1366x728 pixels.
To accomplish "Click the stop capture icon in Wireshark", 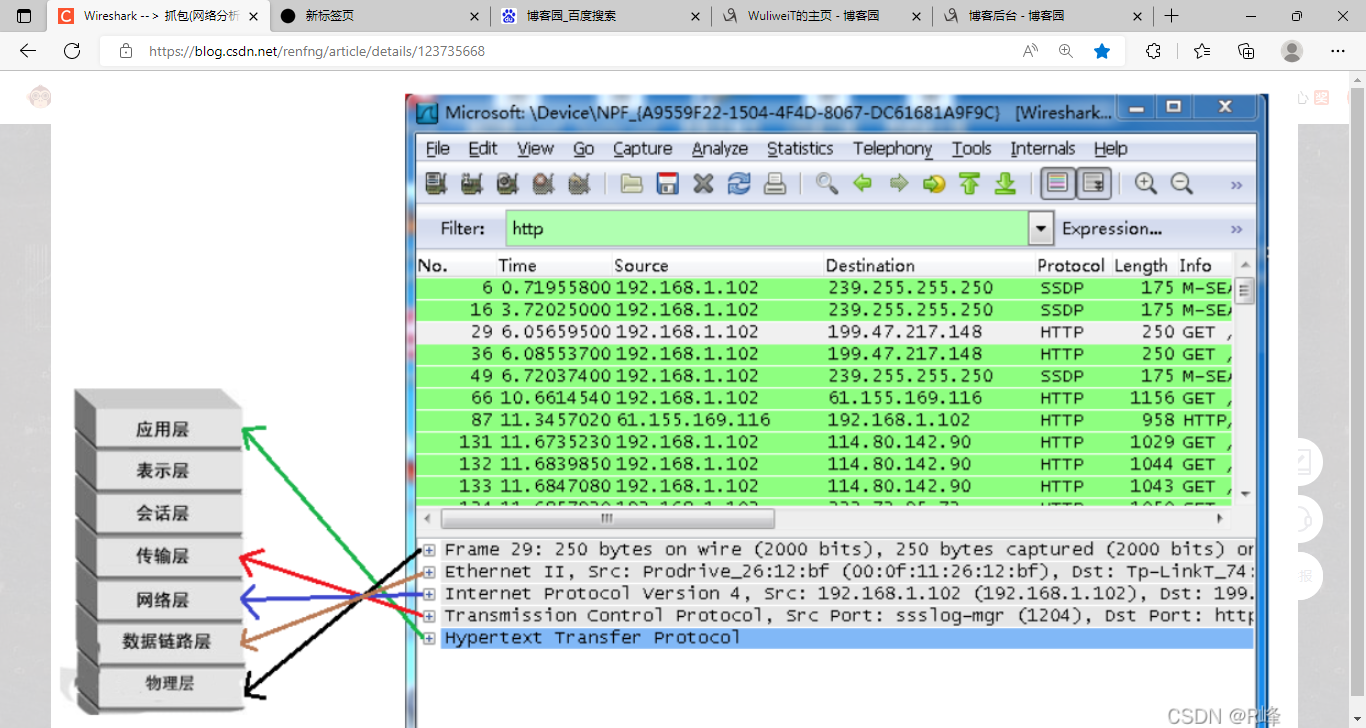I will [543, 184].
